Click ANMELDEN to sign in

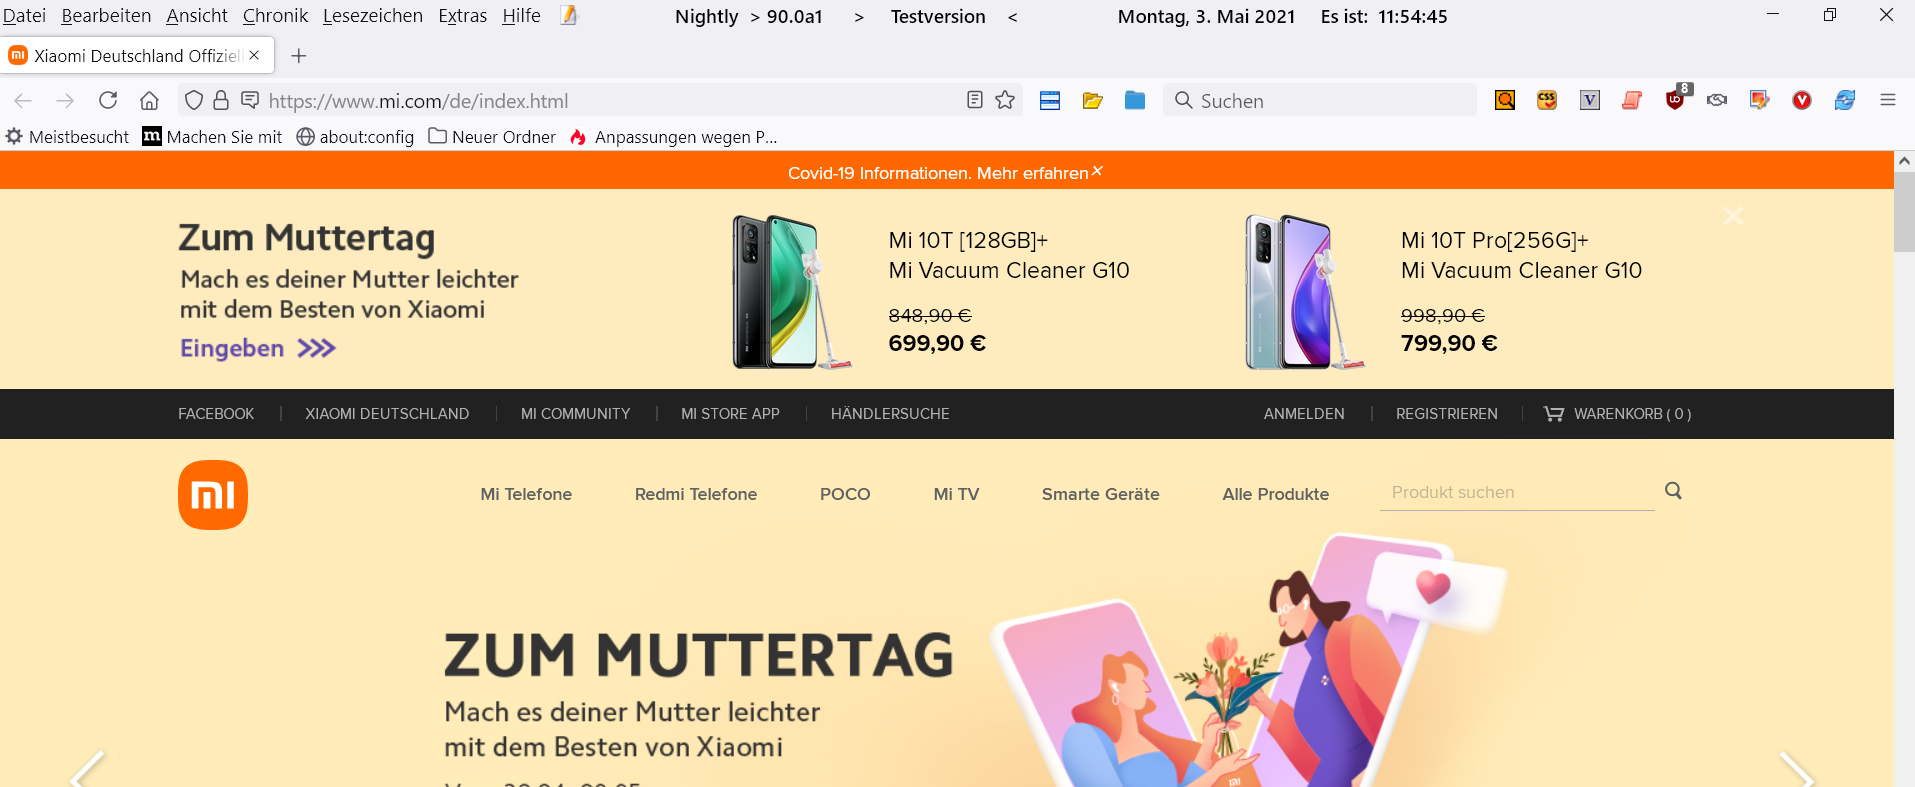1304,414
